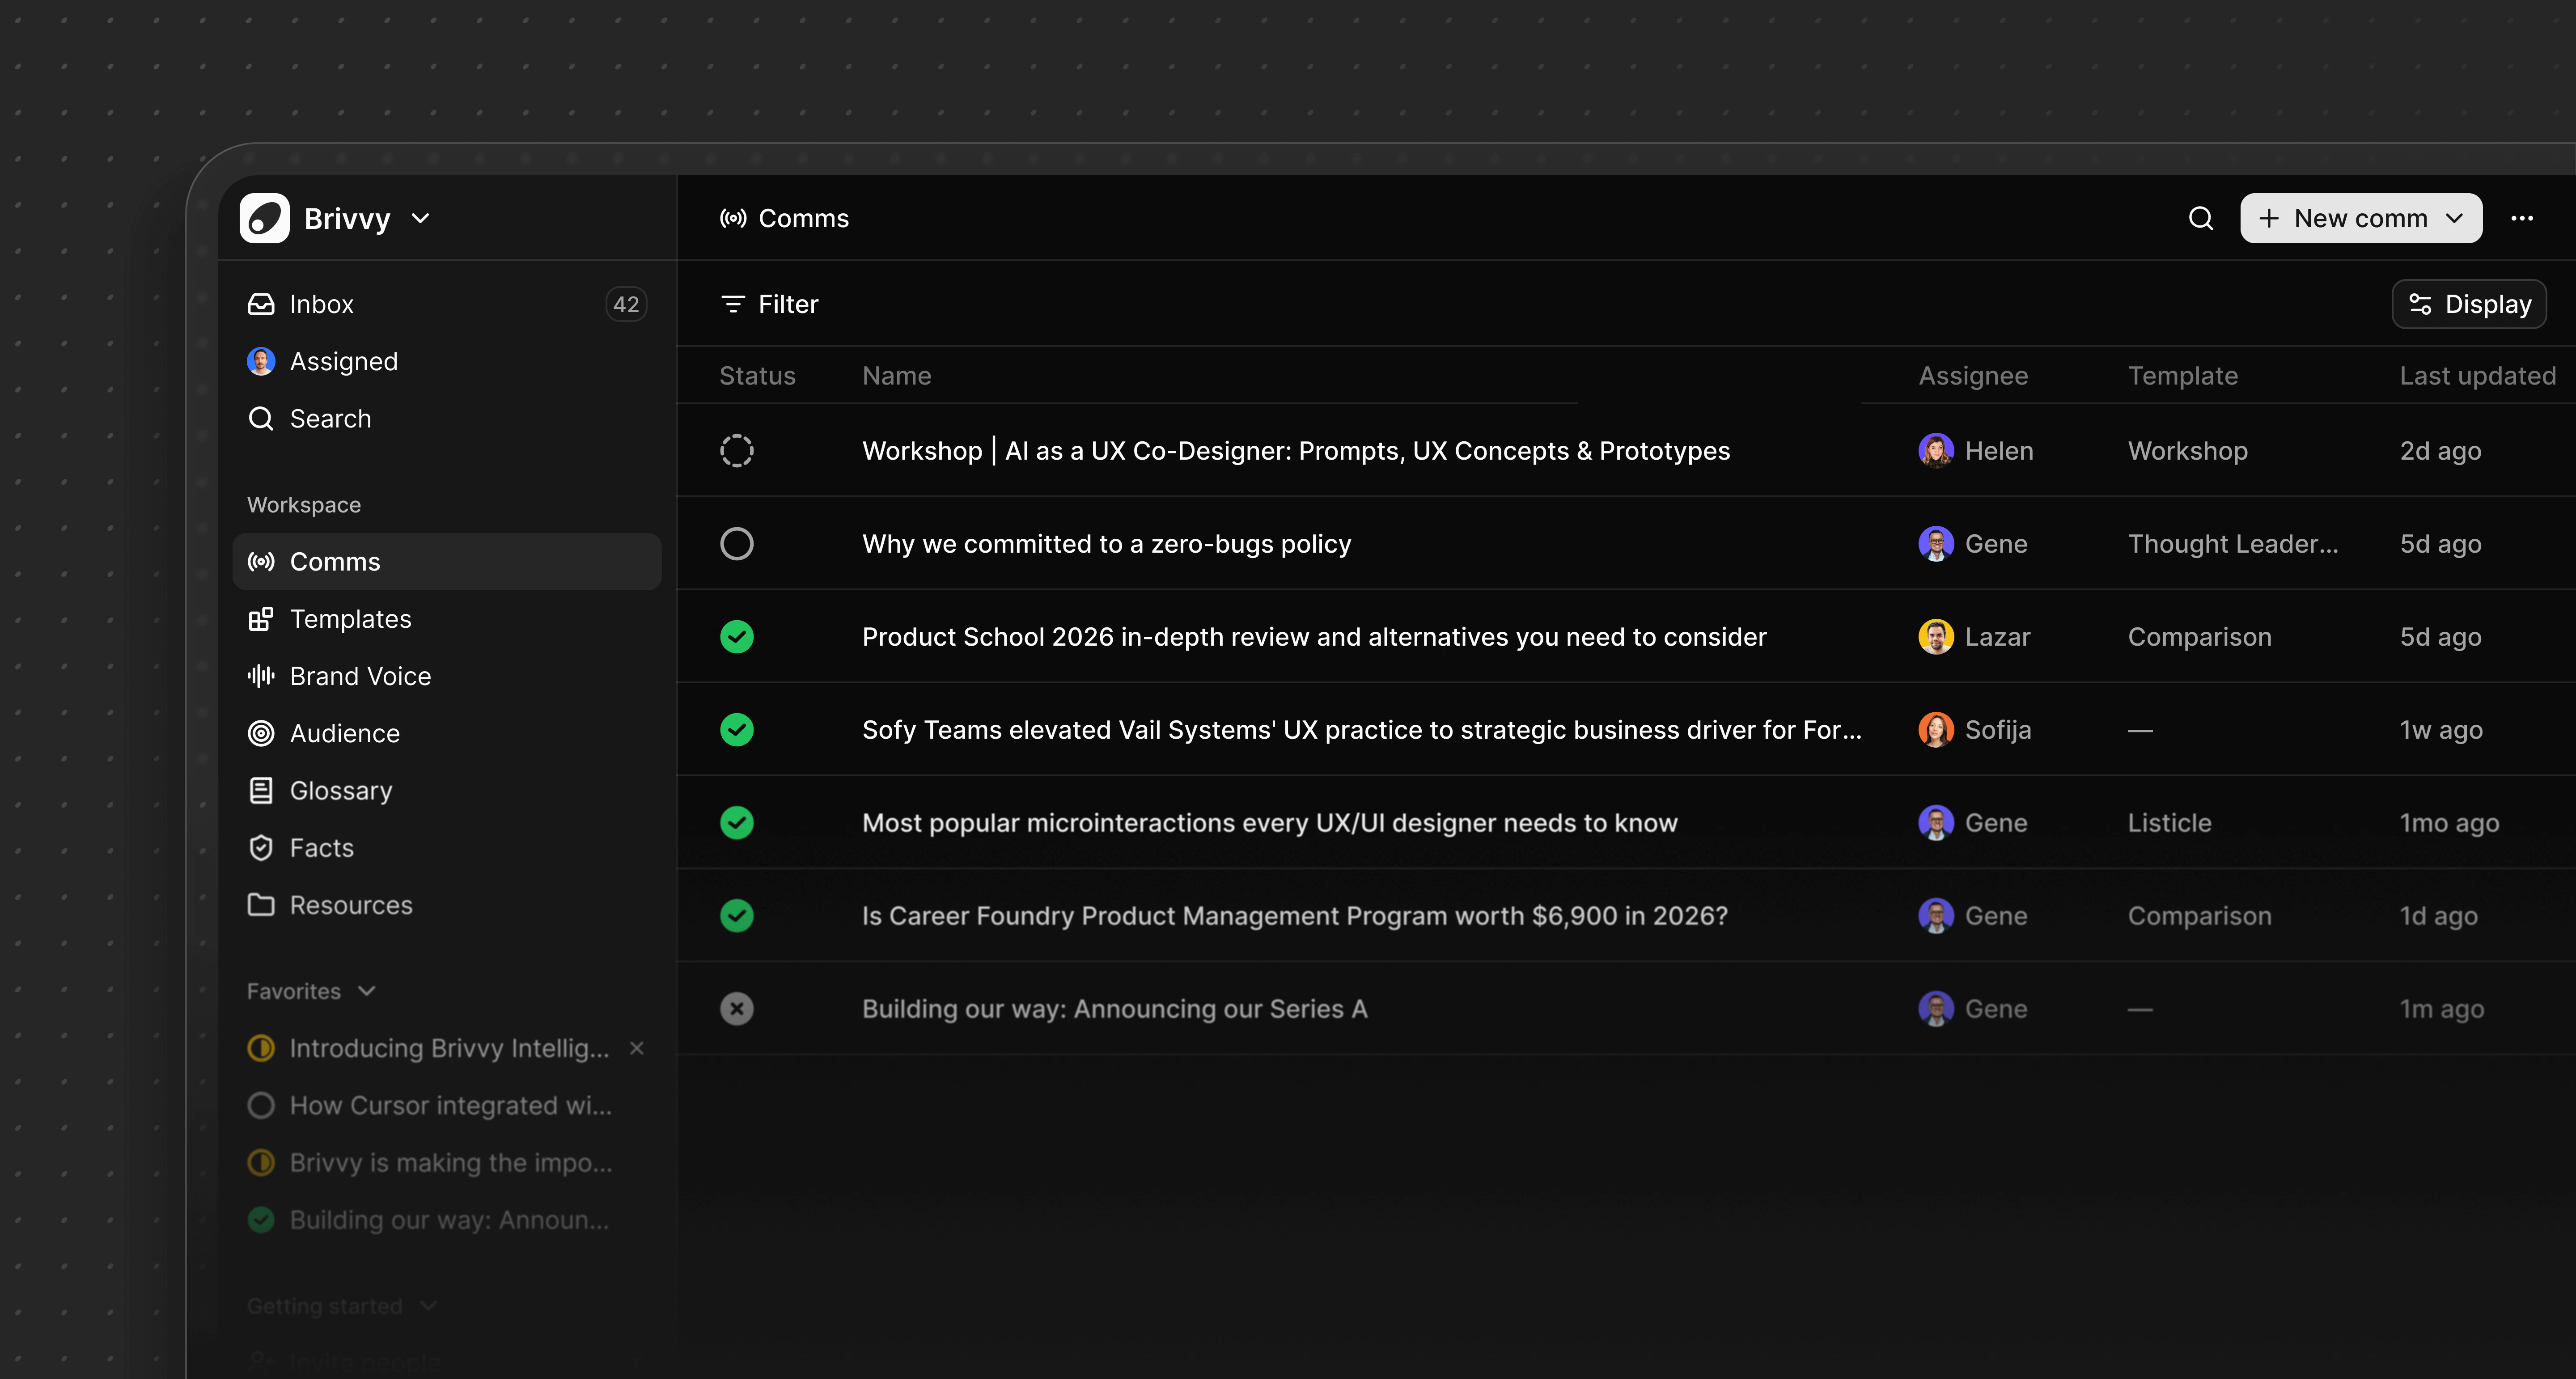The image size is (2576, 1379).
Task: Open Facts in the workspace sidebar
Action: (x=321, y=848)
